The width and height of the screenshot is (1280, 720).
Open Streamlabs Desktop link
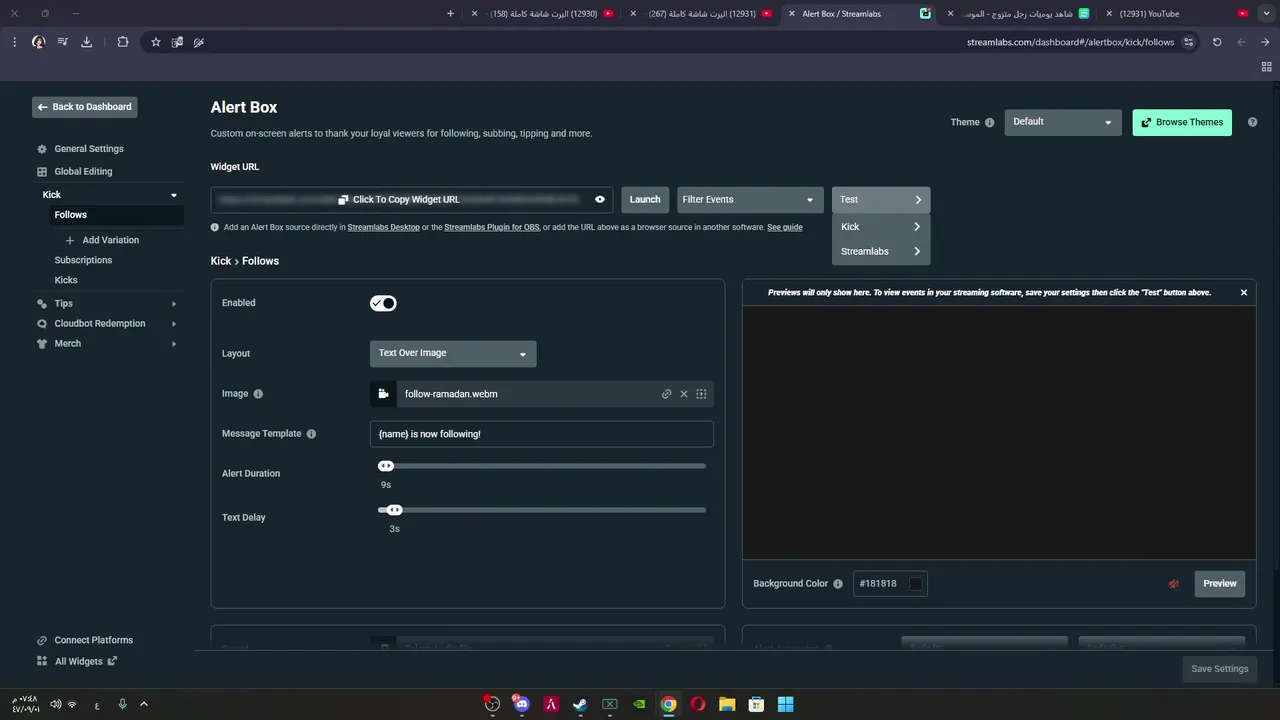pos(384,228)
